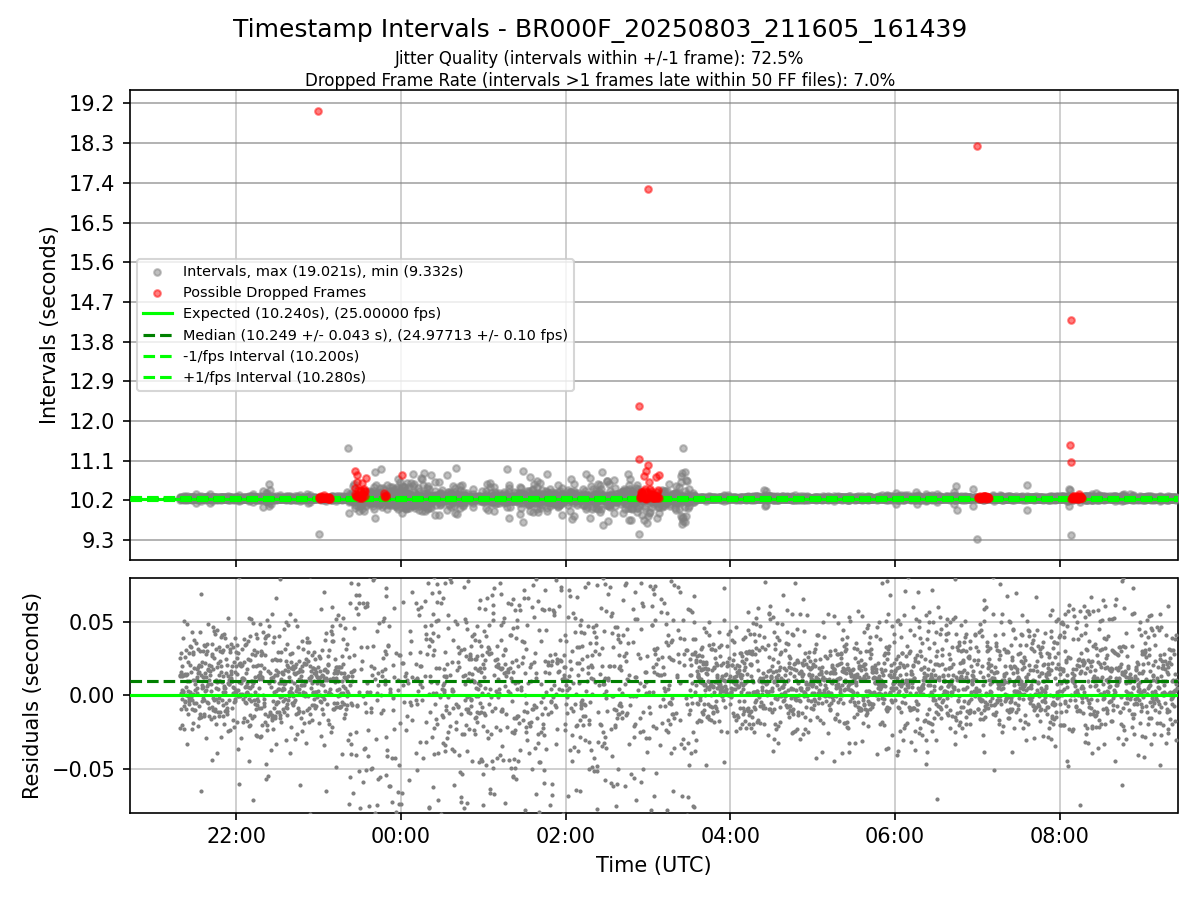
Task: Click the solid green line sample beside 'Expected'
Action: tap(158, 314)
